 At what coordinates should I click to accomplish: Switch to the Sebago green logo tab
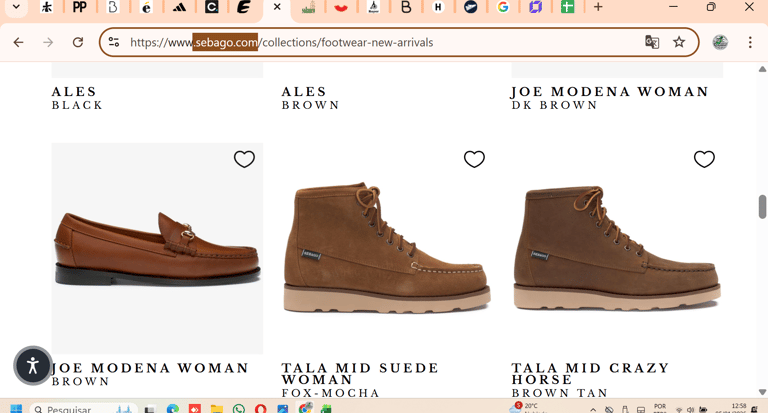(308, 7)
